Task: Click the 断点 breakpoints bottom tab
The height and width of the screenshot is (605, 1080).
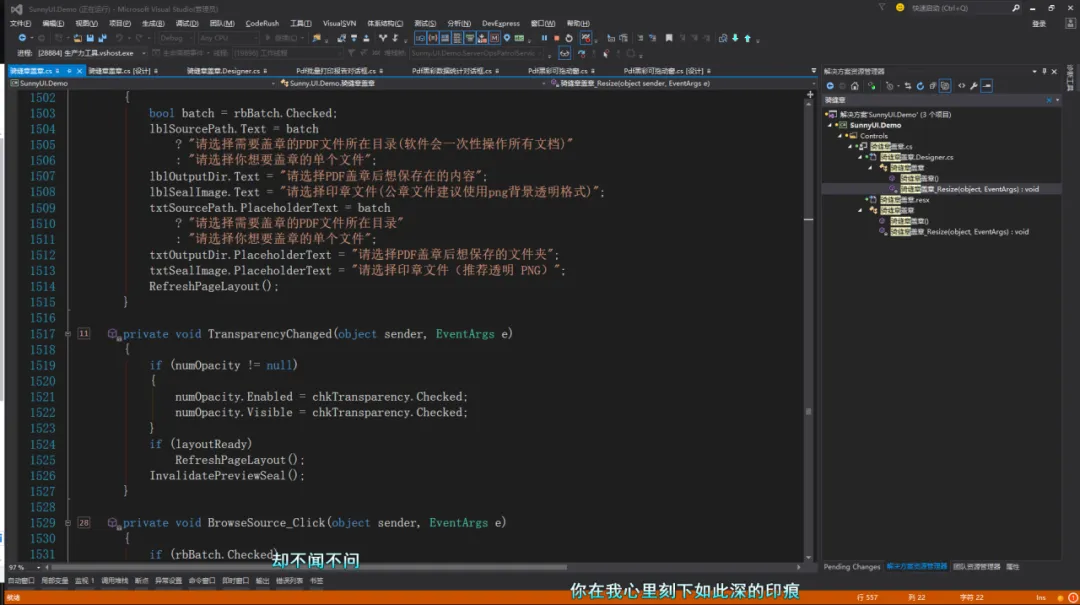Action: pos(141,582)
